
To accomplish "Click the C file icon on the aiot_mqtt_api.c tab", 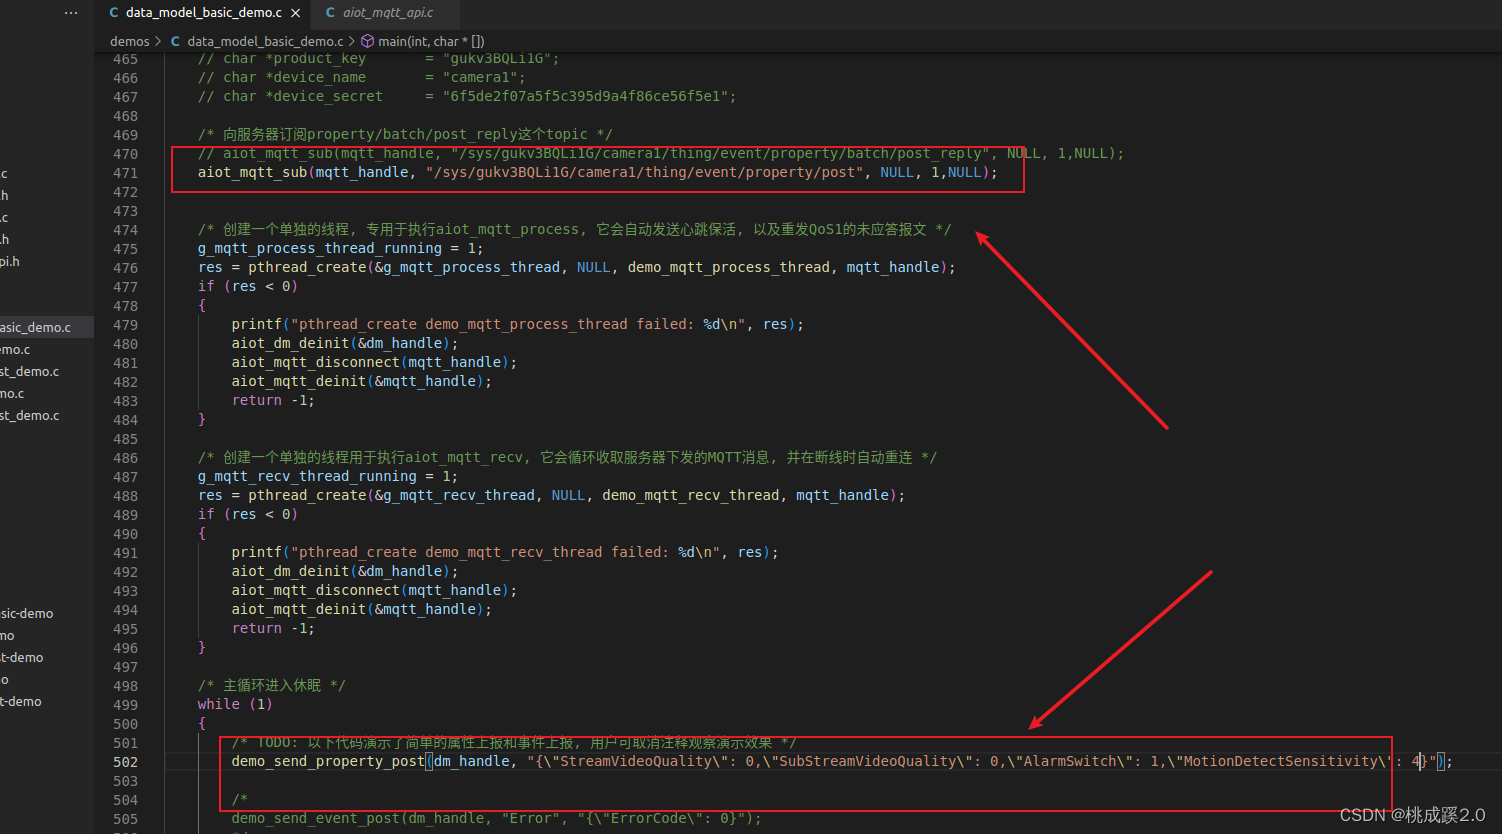I will [x=330, y=13].
